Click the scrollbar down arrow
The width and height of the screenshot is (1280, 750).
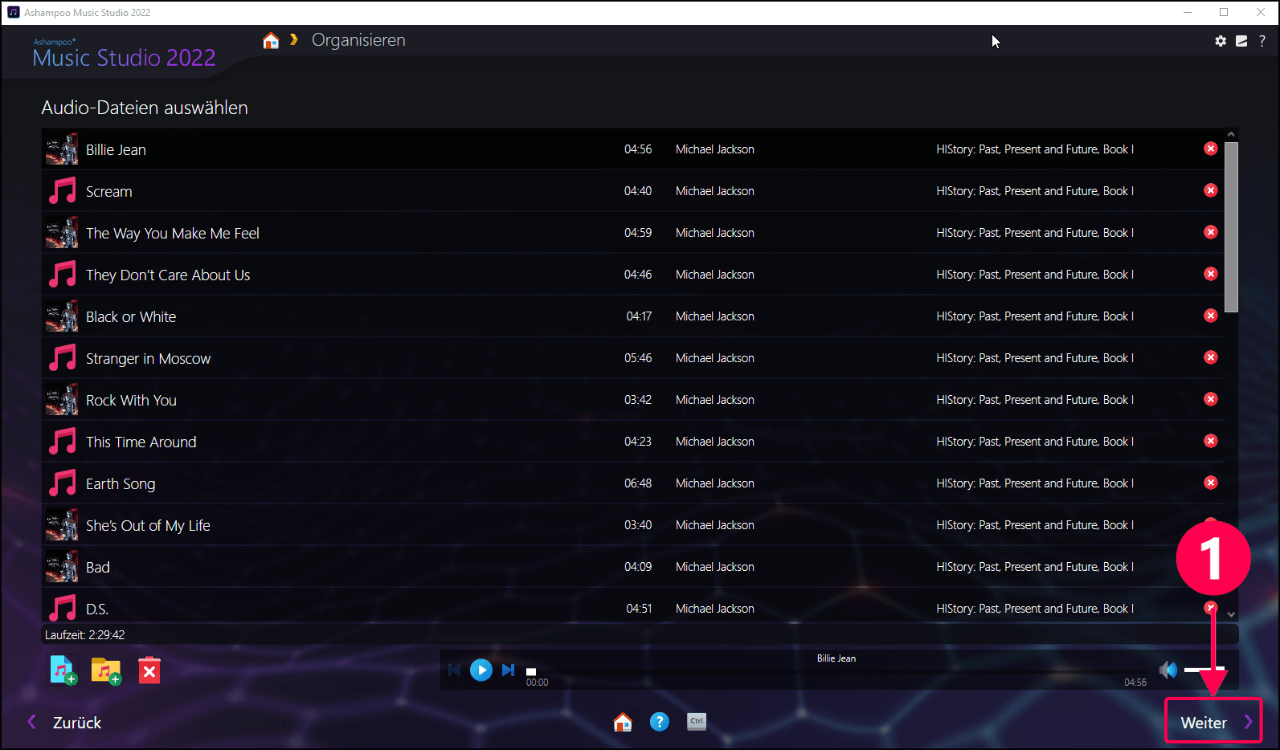click(1231, 615)
